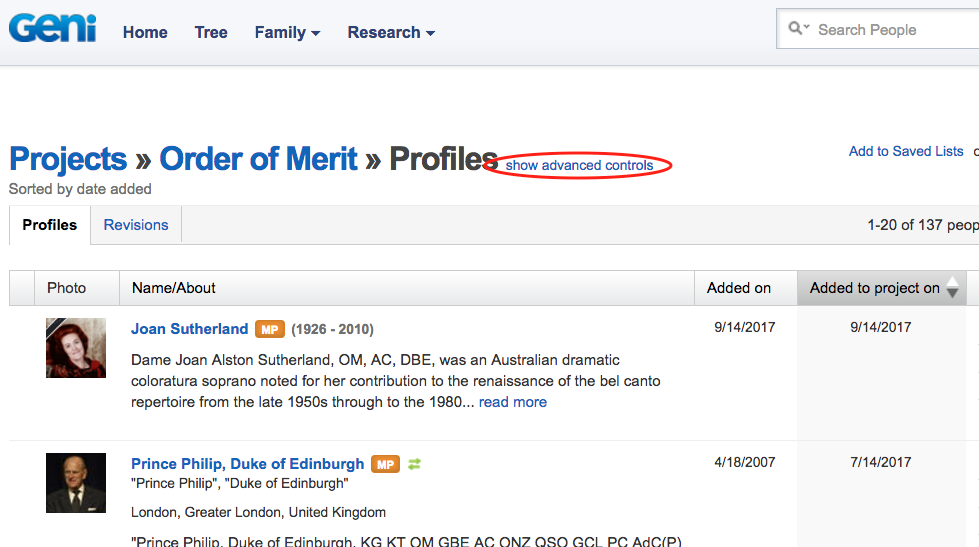Open Prince Philip's profile photo
The width and height of the screenshot is (979, 547).
76,483
